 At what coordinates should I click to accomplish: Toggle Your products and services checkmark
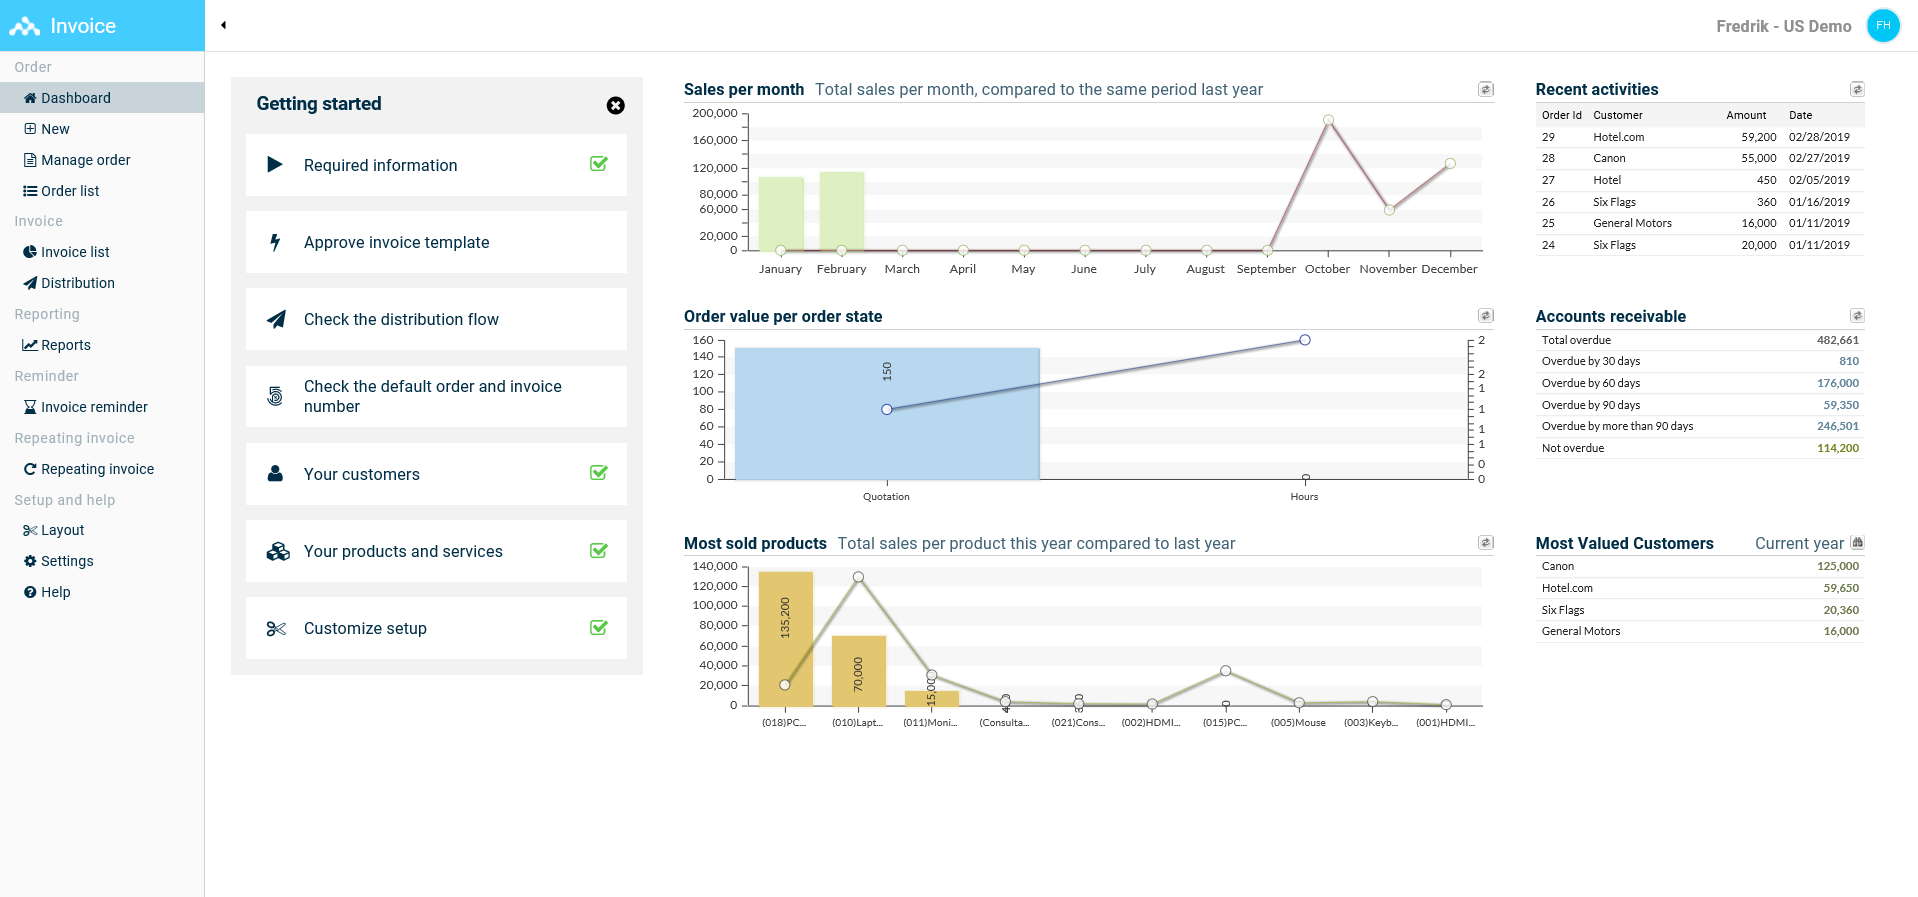click(599, 550)
